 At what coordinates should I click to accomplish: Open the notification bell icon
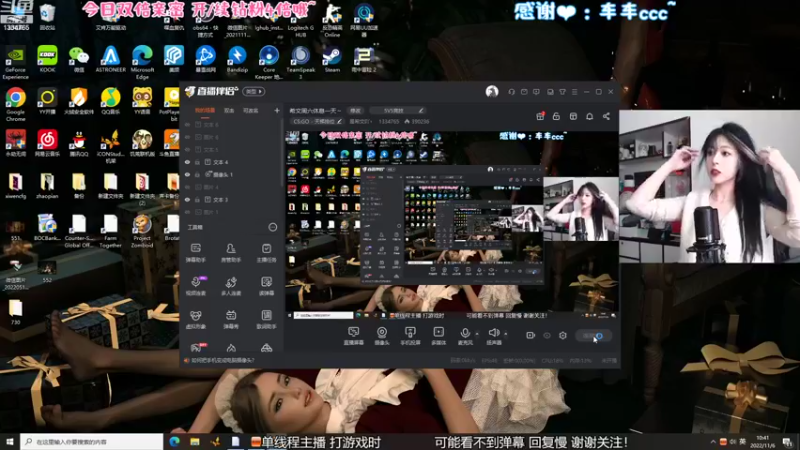589,116
